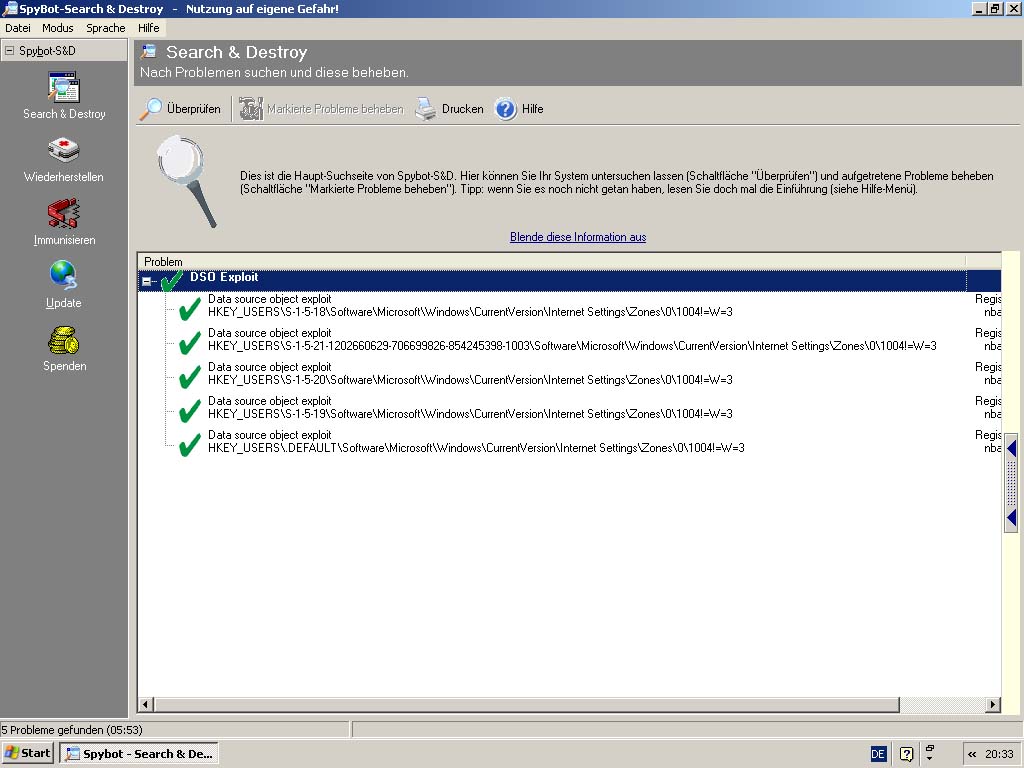Toggle checkmark for S-1-5-20 exploit entry
This screenshot has width=1024, height=768.
[189, 376]
